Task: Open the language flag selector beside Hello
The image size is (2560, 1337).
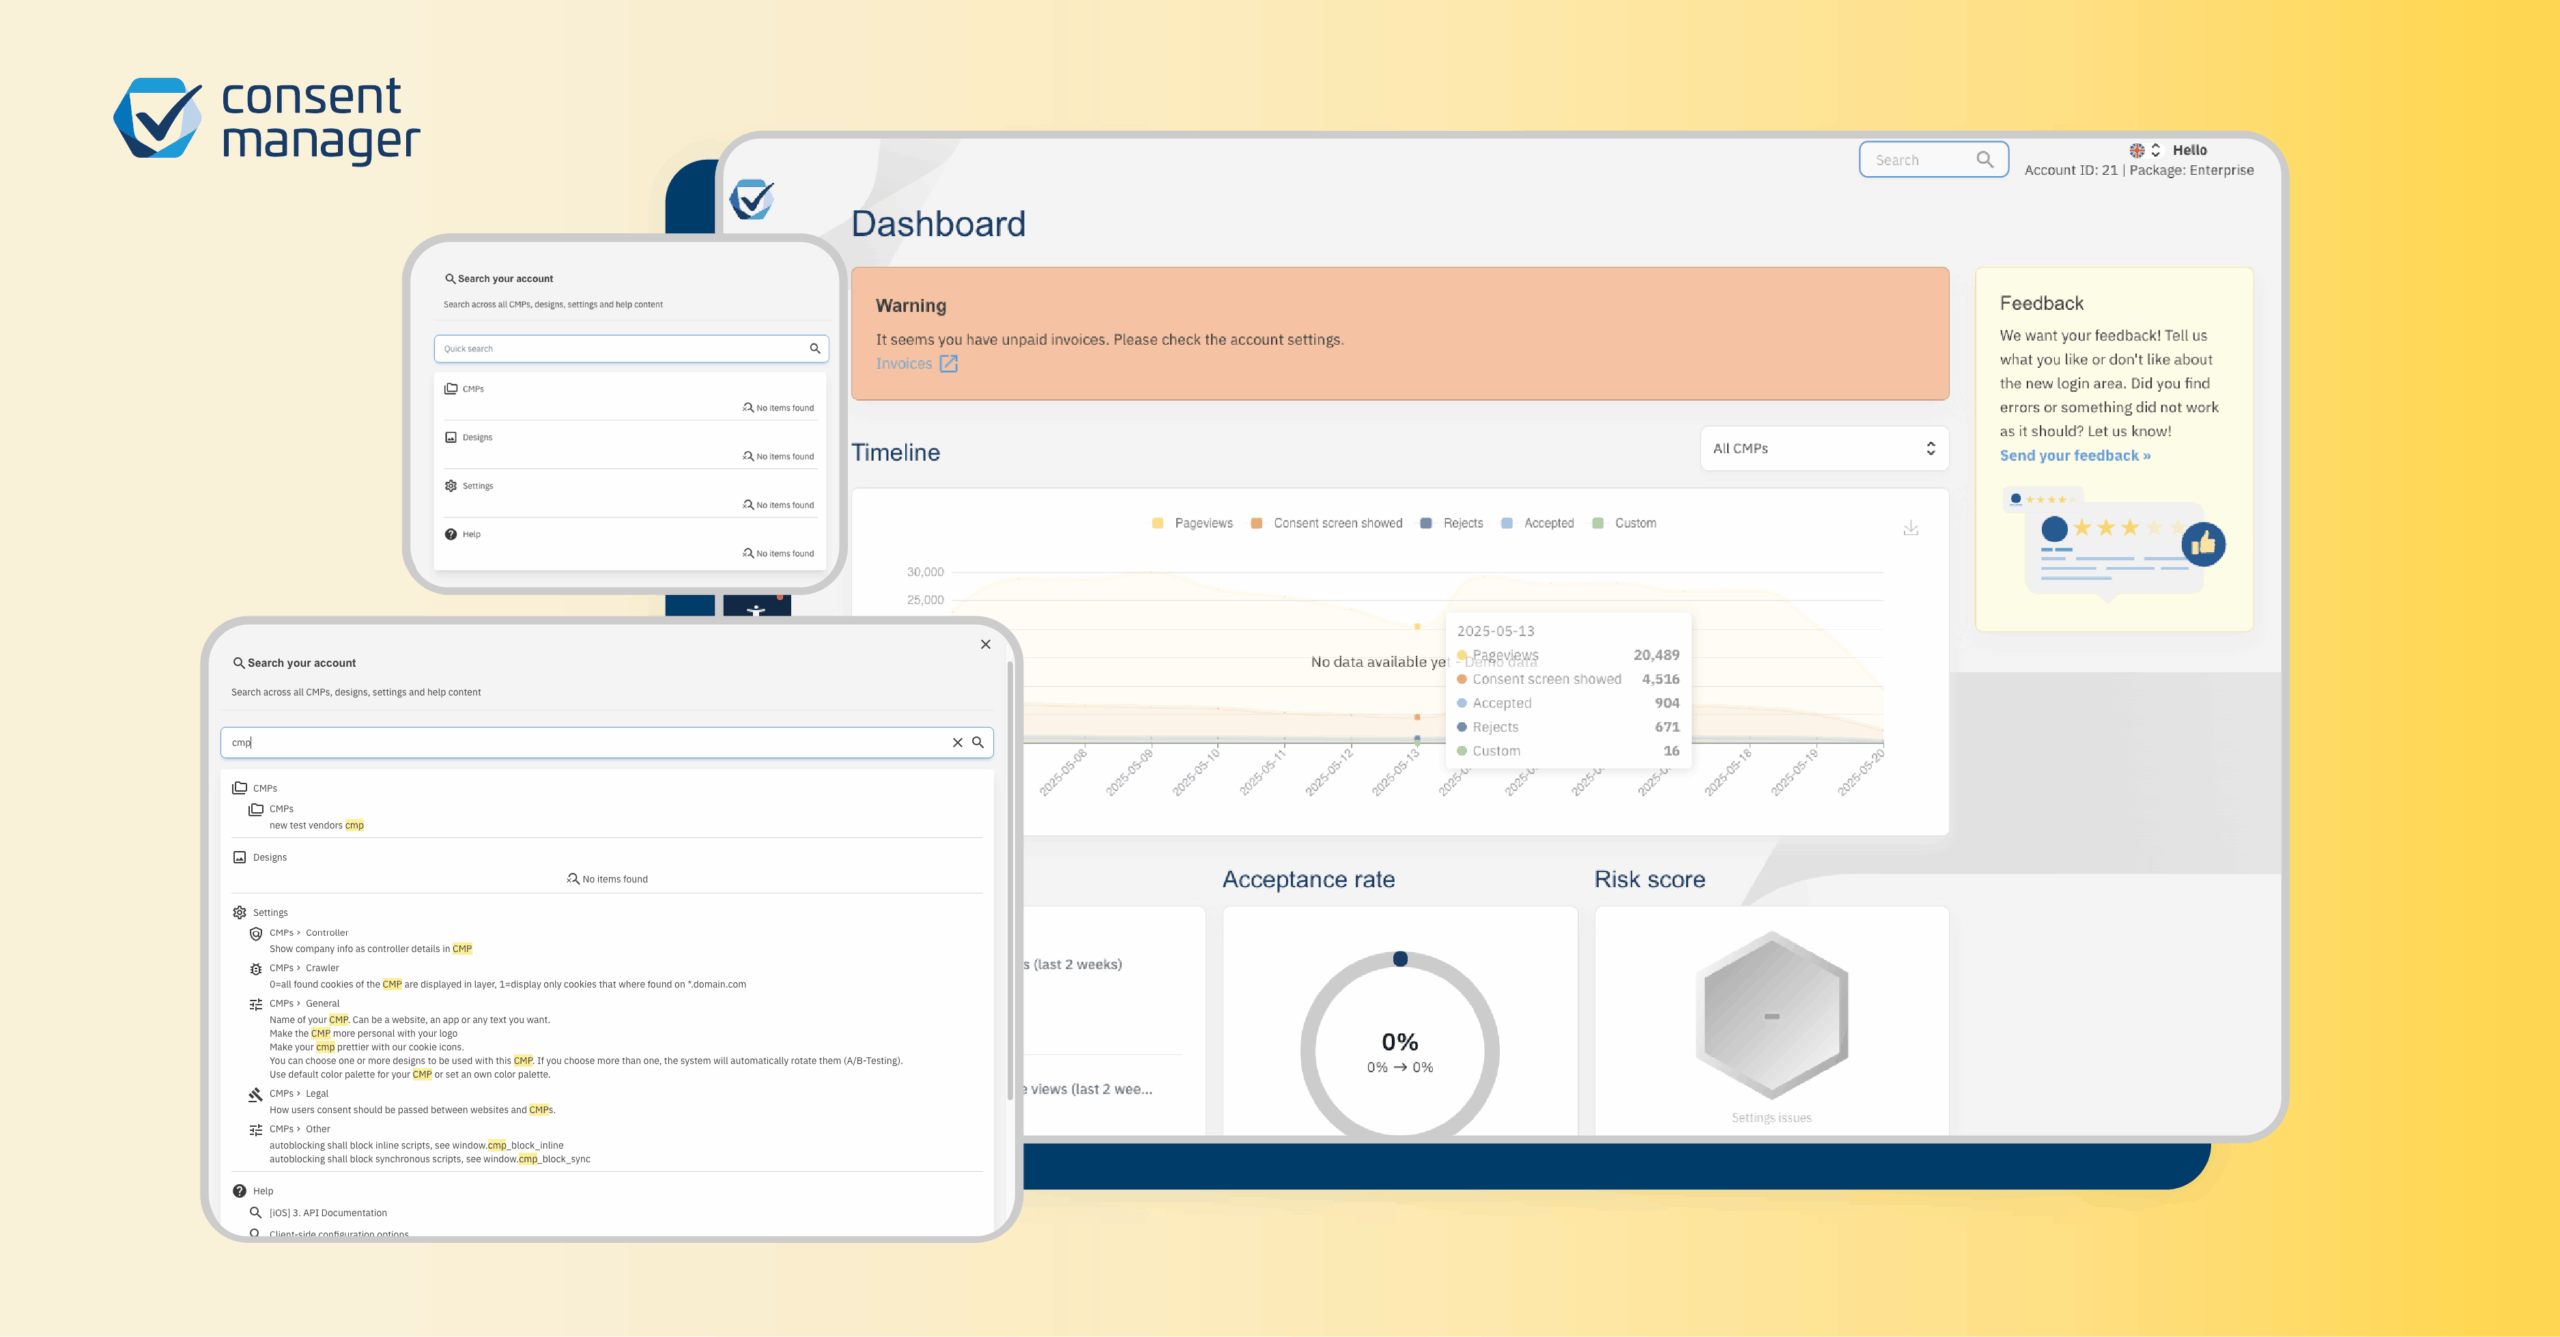Action: click(2136, 150)
